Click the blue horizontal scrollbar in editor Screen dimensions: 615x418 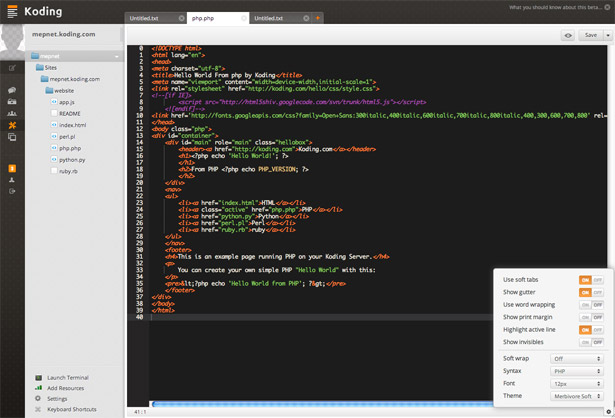pyautogui.click(x=322, y=404)
